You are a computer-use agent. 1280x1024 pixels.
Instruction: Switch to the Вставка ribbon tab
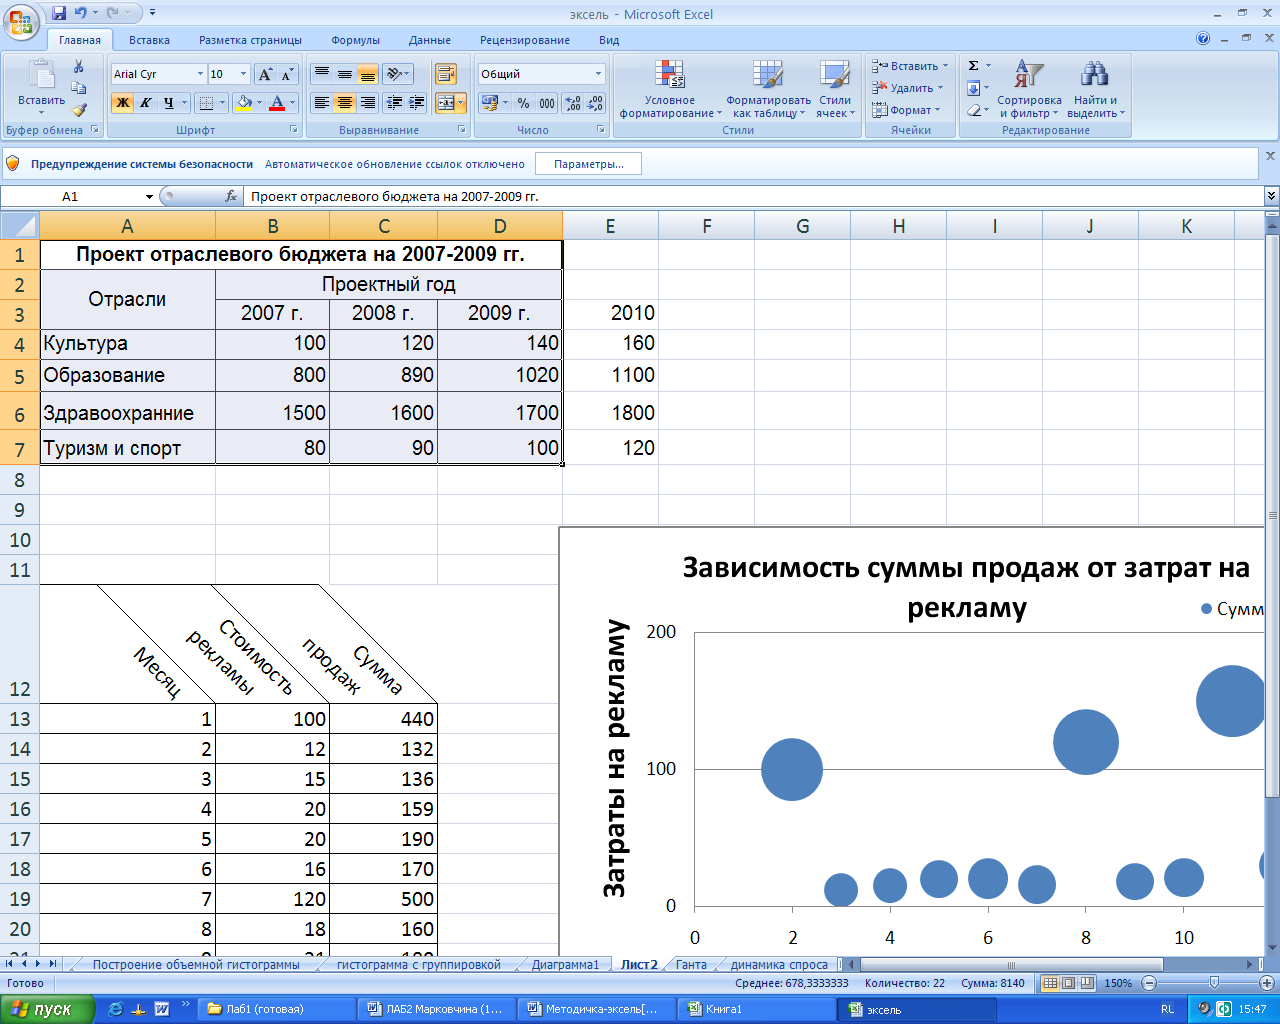(149, 40)
